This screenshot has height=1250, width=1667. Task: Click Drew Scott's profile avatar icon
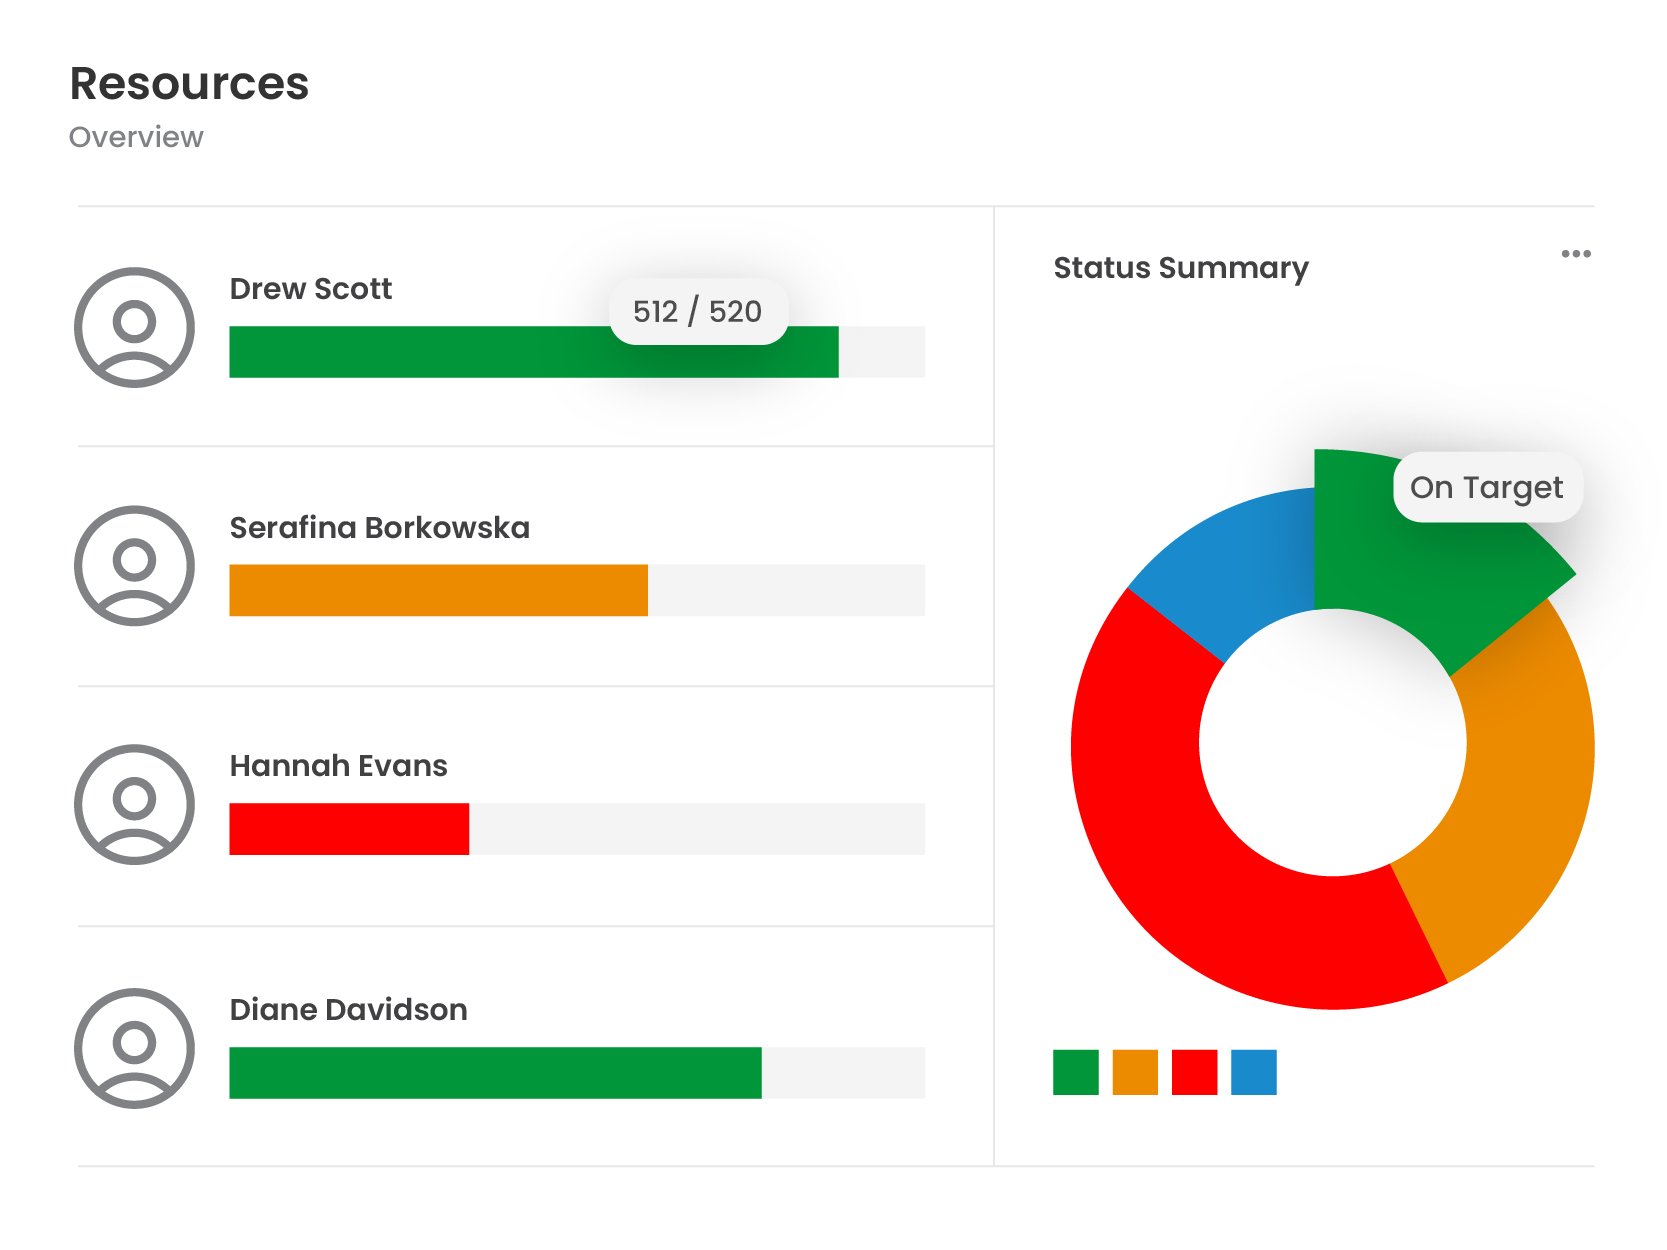pyautogui.click(x=134, y=325)
